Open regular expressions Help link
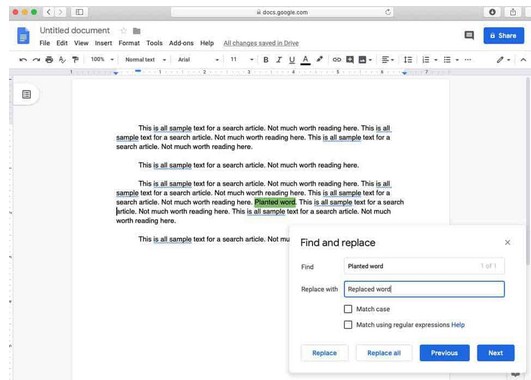Image resolution: width=531 pixels, height=380 pixels. point(458,325)
